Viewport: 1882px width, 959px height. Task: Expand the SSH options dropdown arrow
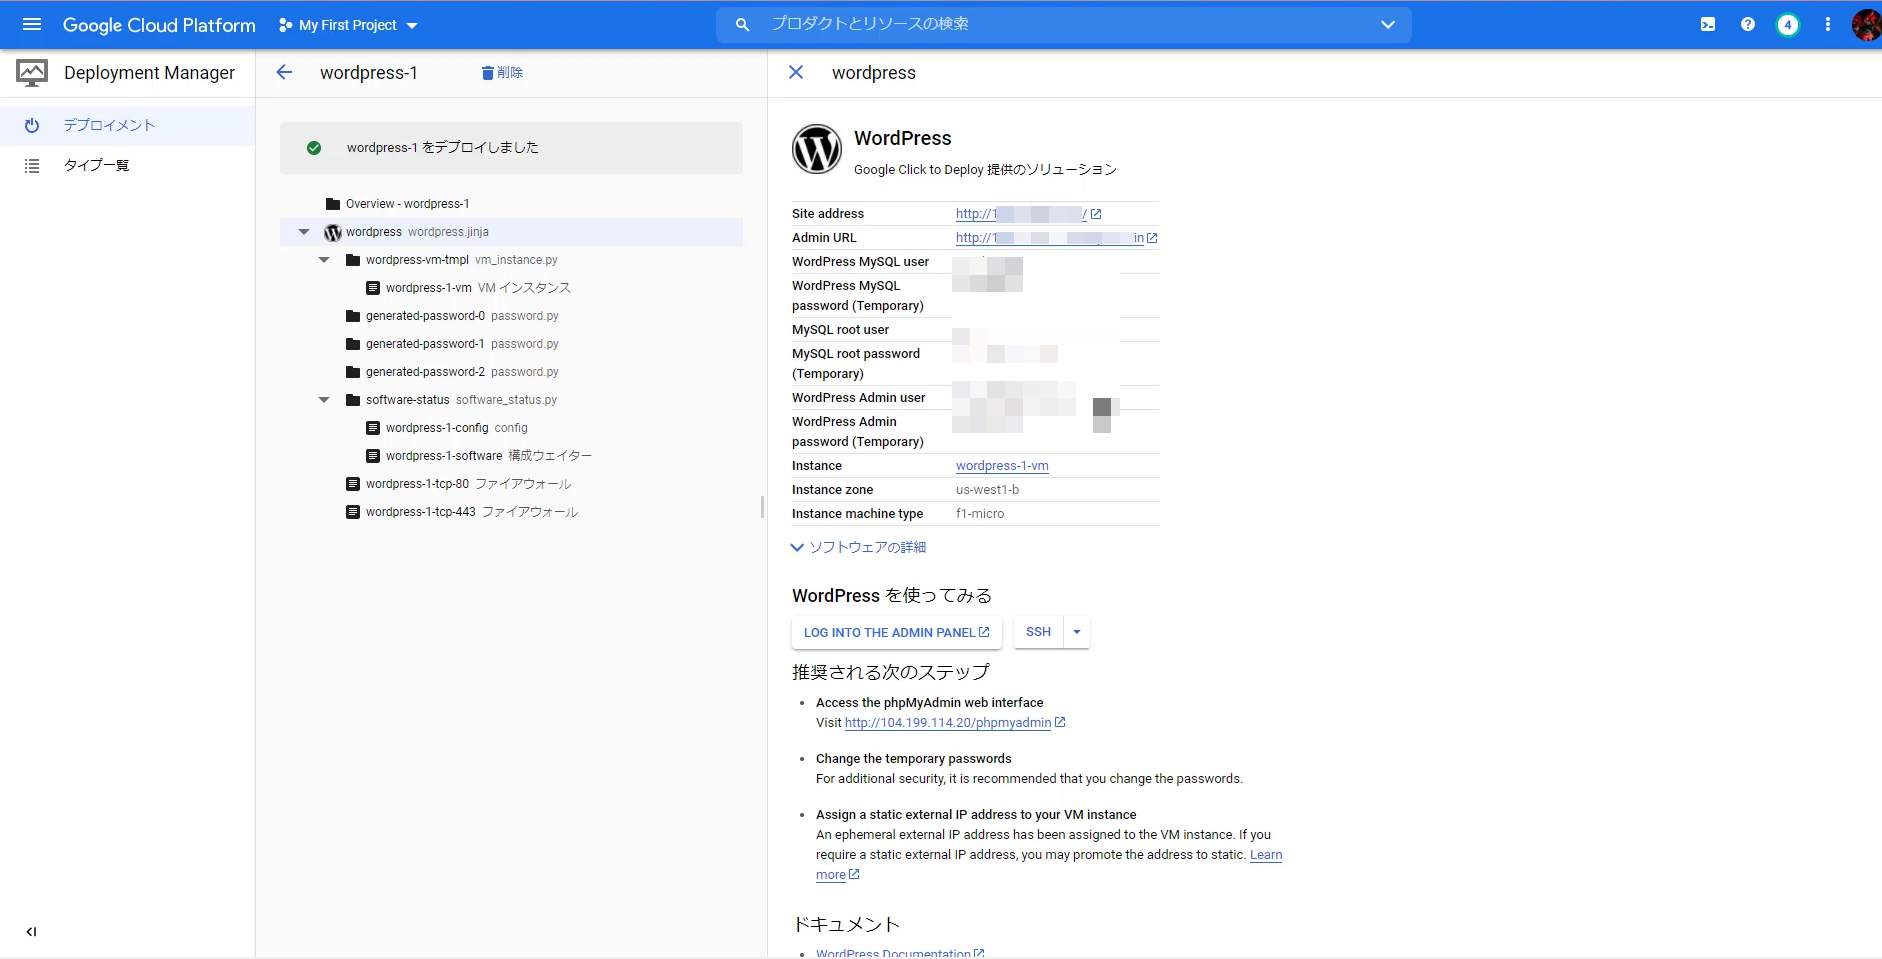1077,632
